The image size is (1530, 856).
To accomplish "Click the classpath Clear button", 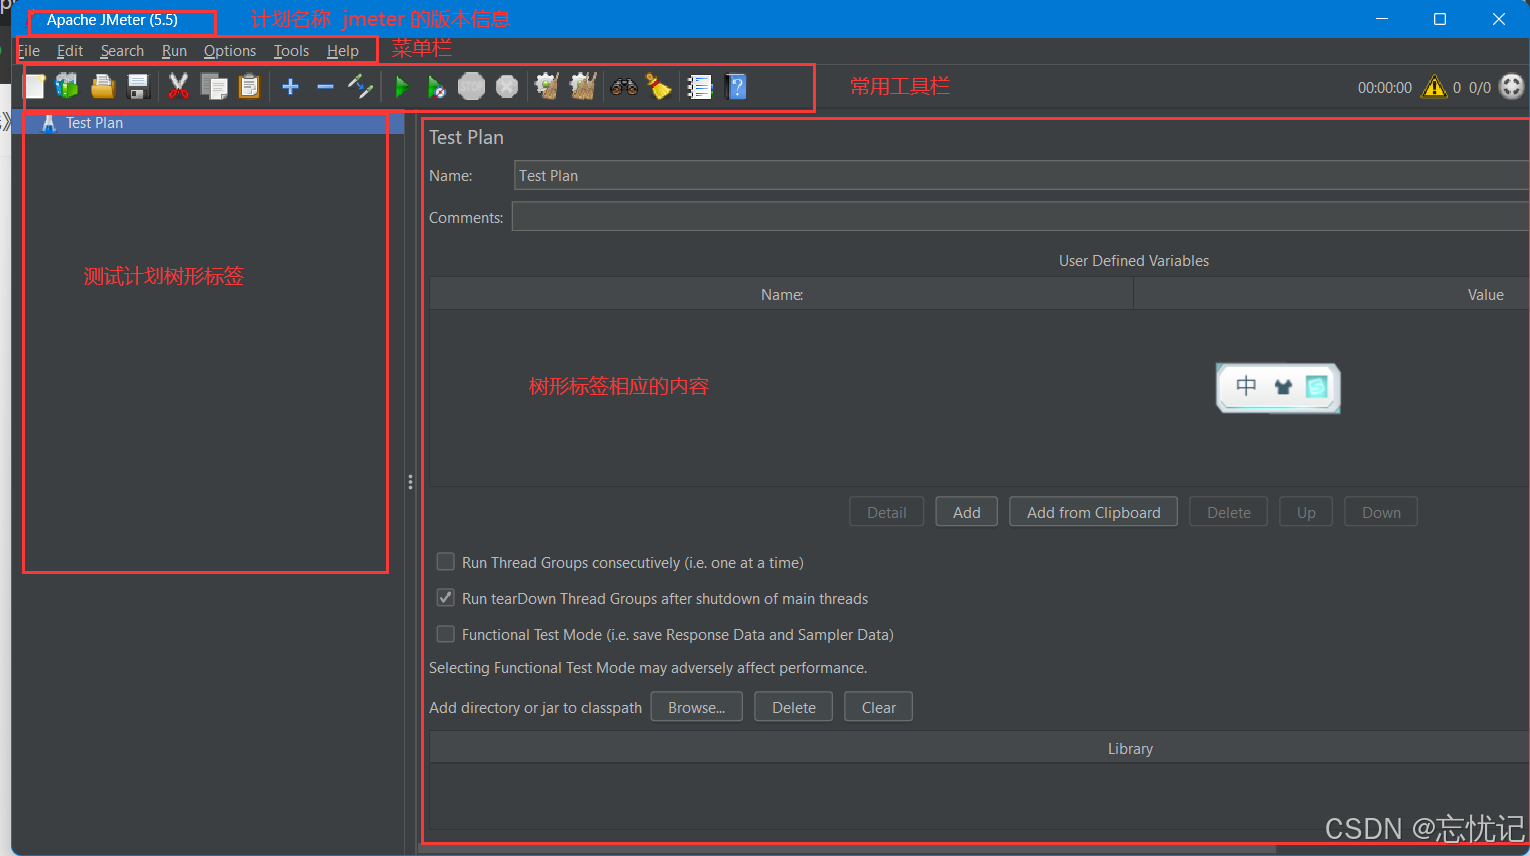I will 879,707.
